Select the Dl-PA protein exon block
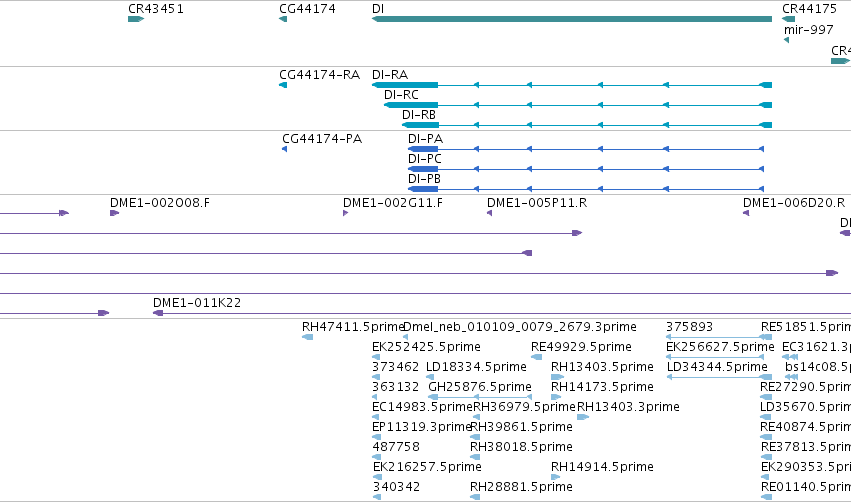This screenshot has width=851, height=502. 423,149
